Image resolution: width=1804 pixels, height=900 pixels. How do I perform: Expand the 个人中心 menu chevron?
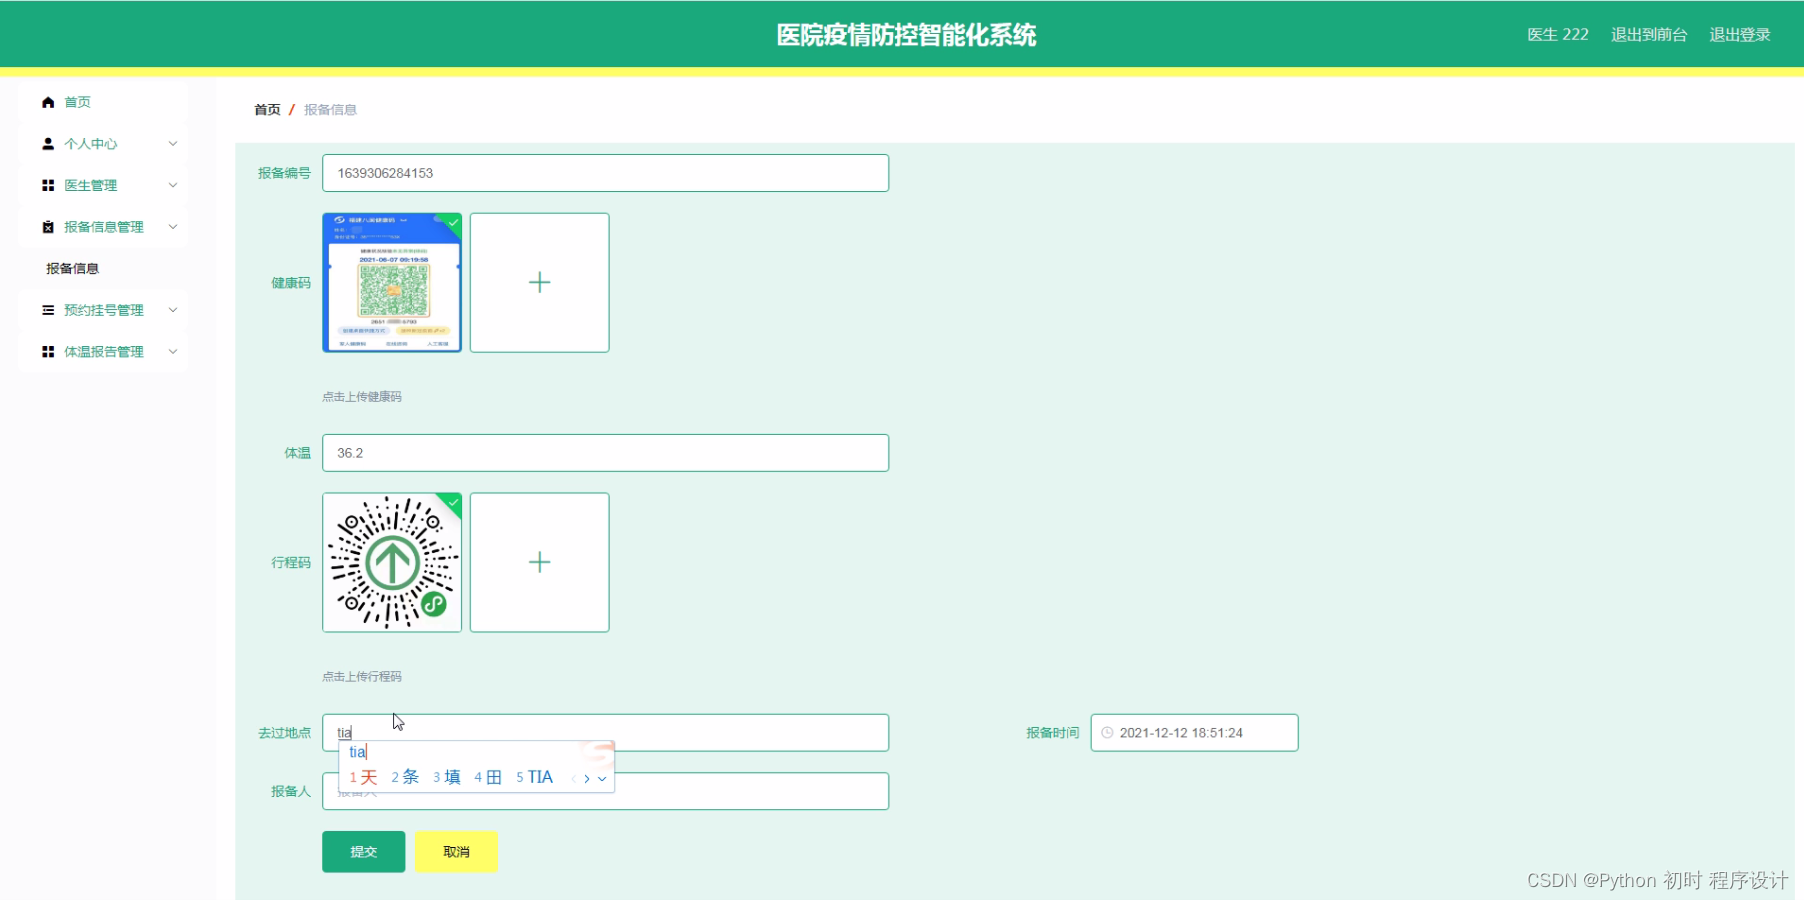(173, 144)
